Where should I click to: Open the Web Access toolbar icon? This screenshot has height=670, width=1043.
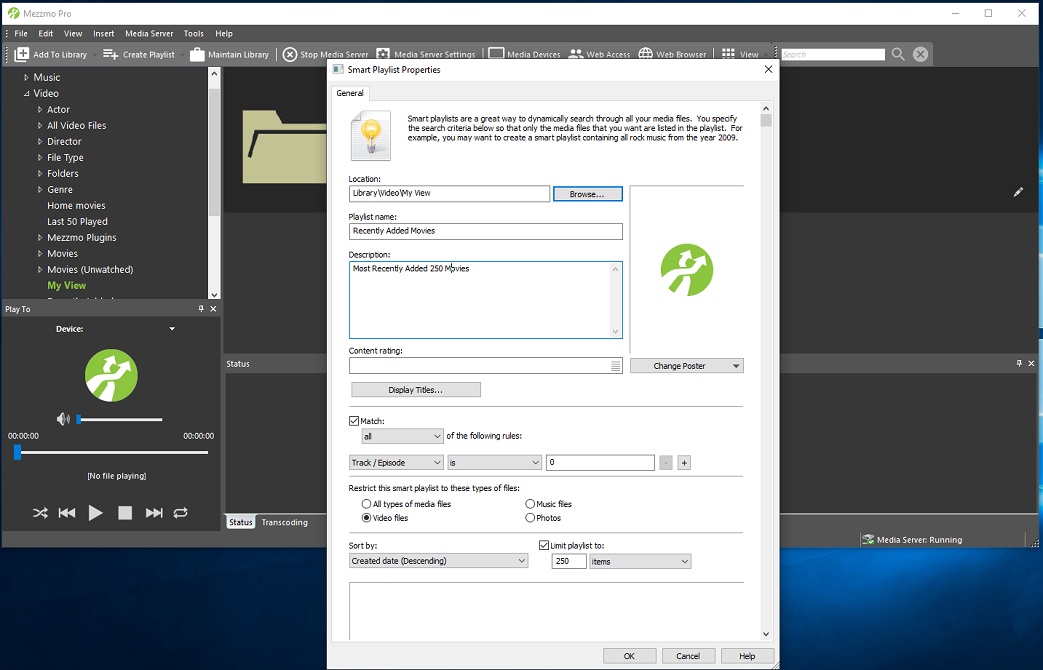(x=575, y=55)
